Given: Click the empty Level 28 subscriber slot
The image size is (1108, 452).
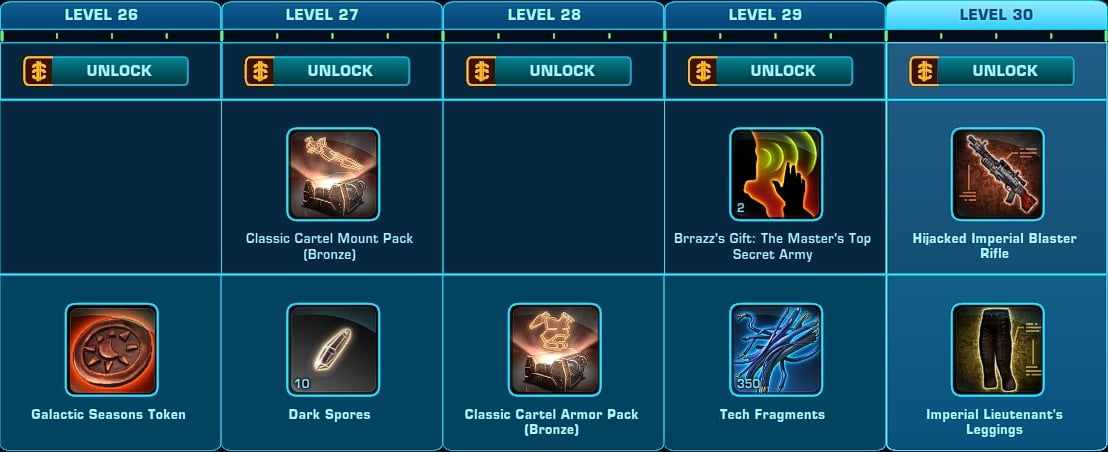Looking at the screenshot, I should [553, 186].
